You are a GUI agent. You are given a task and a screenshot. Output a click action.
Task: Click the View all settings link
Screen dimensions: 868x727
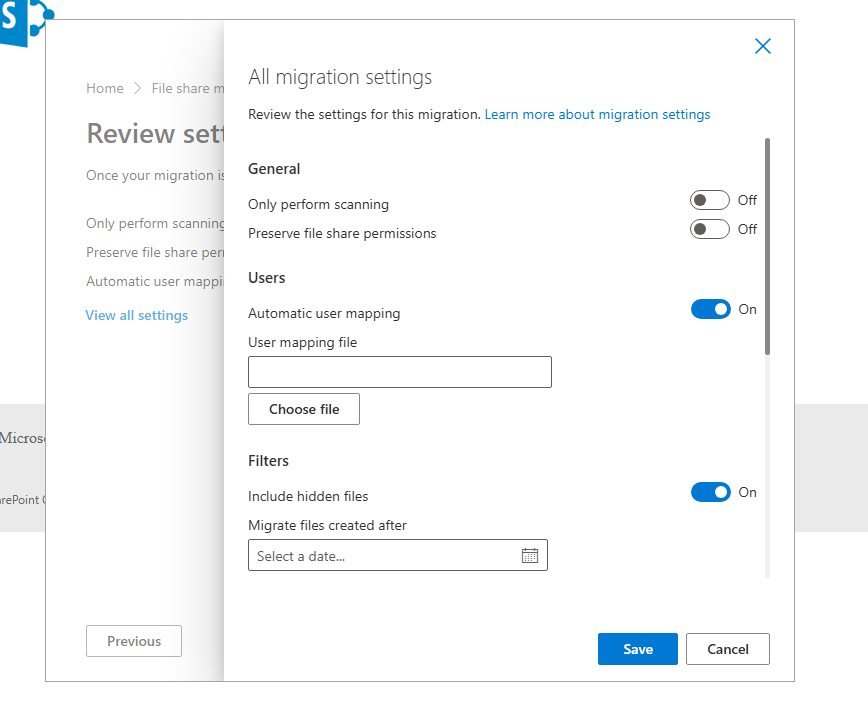pos(137,315)
